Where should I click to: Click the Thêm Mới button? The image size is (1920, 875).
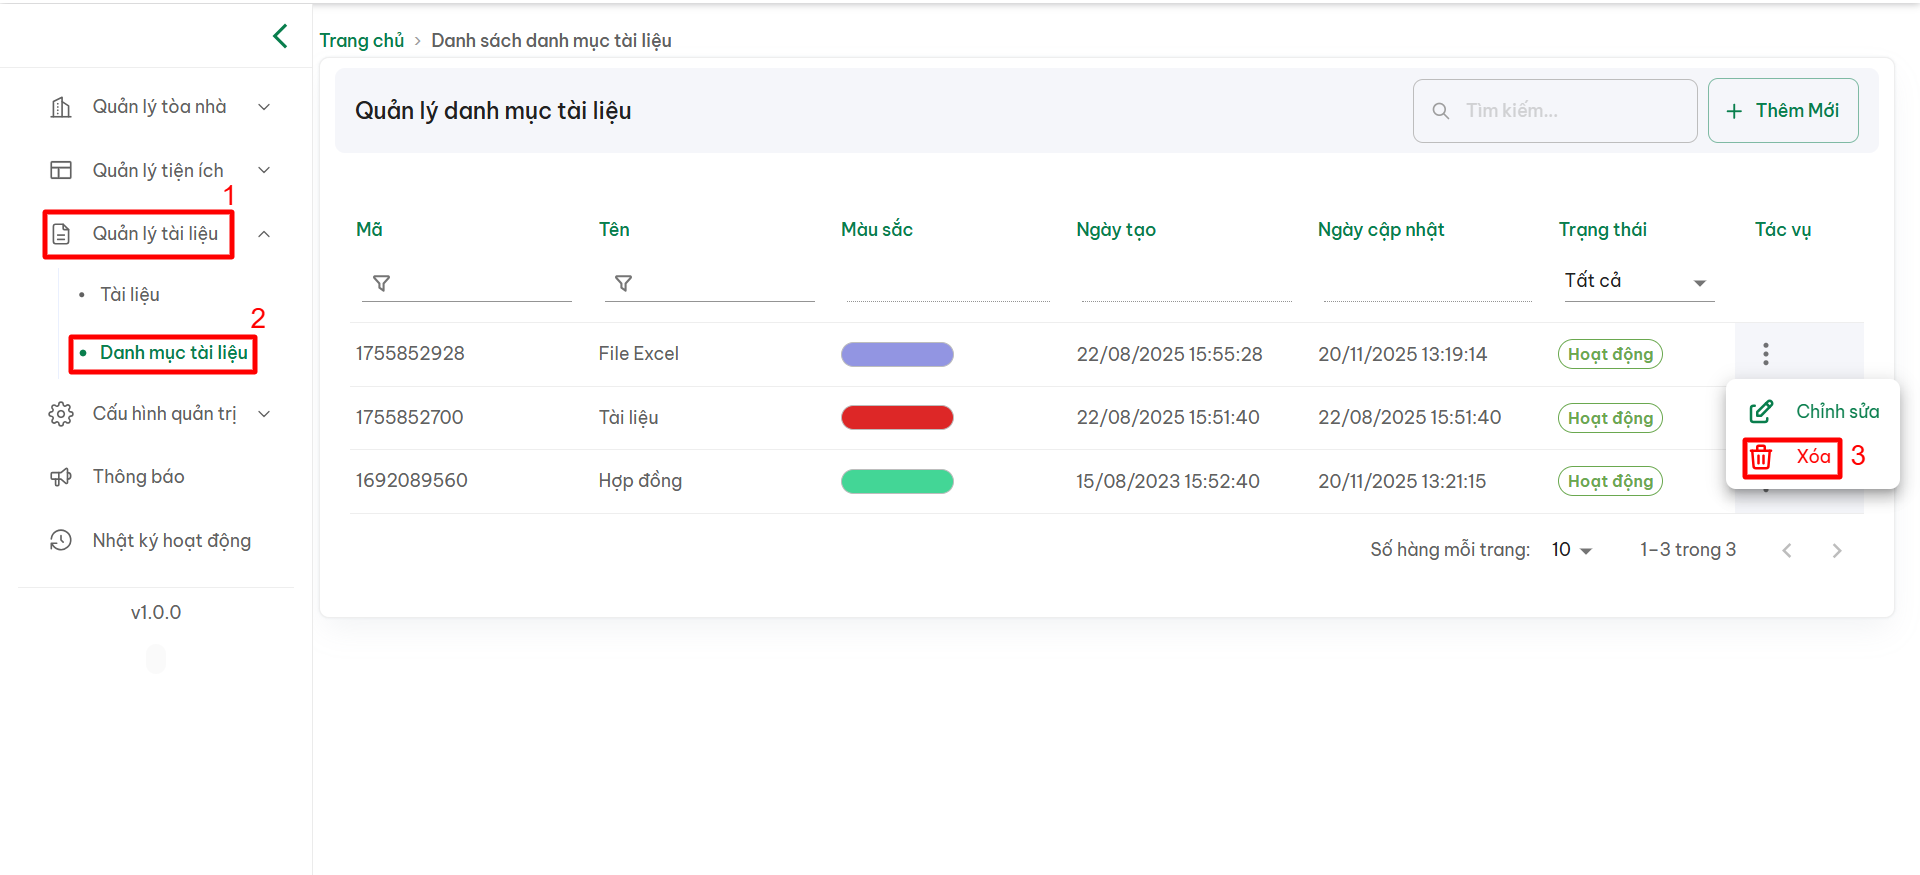tap(1782, 111)
